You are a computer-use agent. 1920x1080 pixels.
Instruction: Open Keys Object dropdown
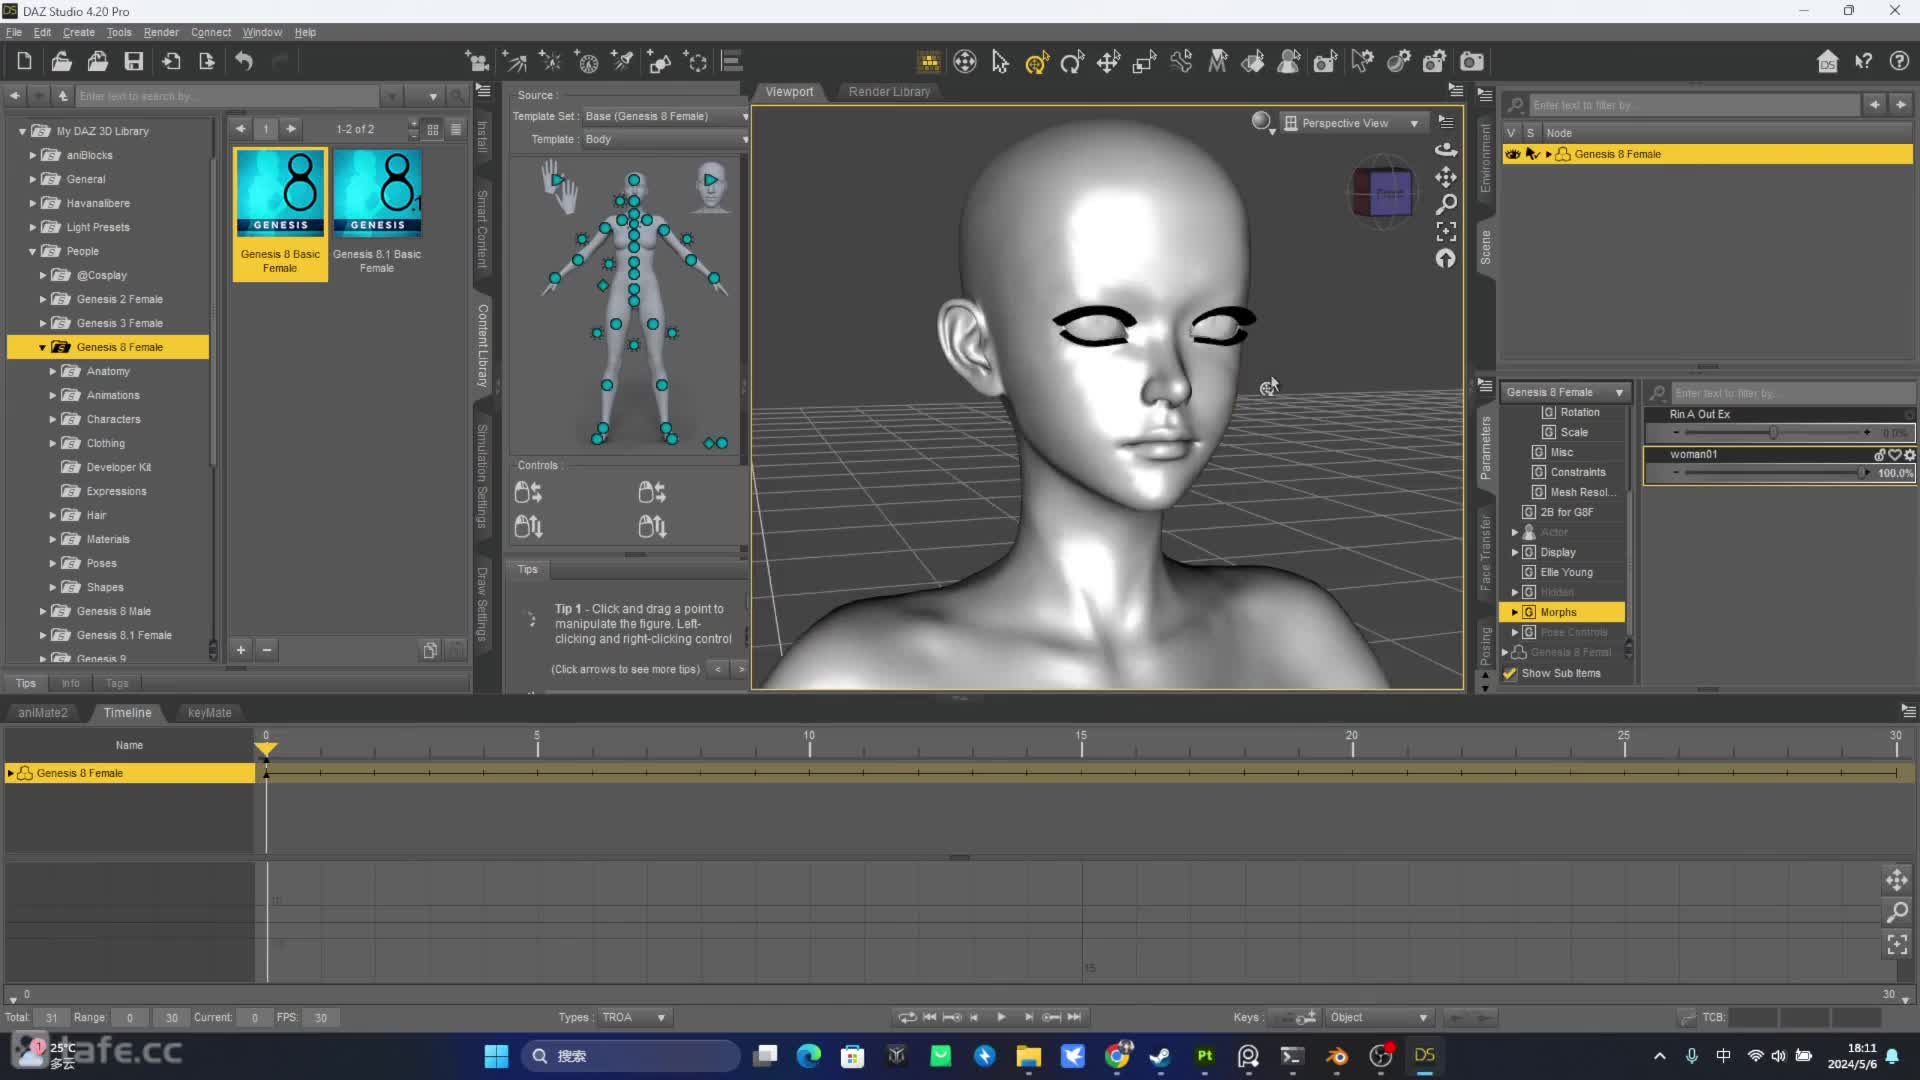point(1379,1018)
